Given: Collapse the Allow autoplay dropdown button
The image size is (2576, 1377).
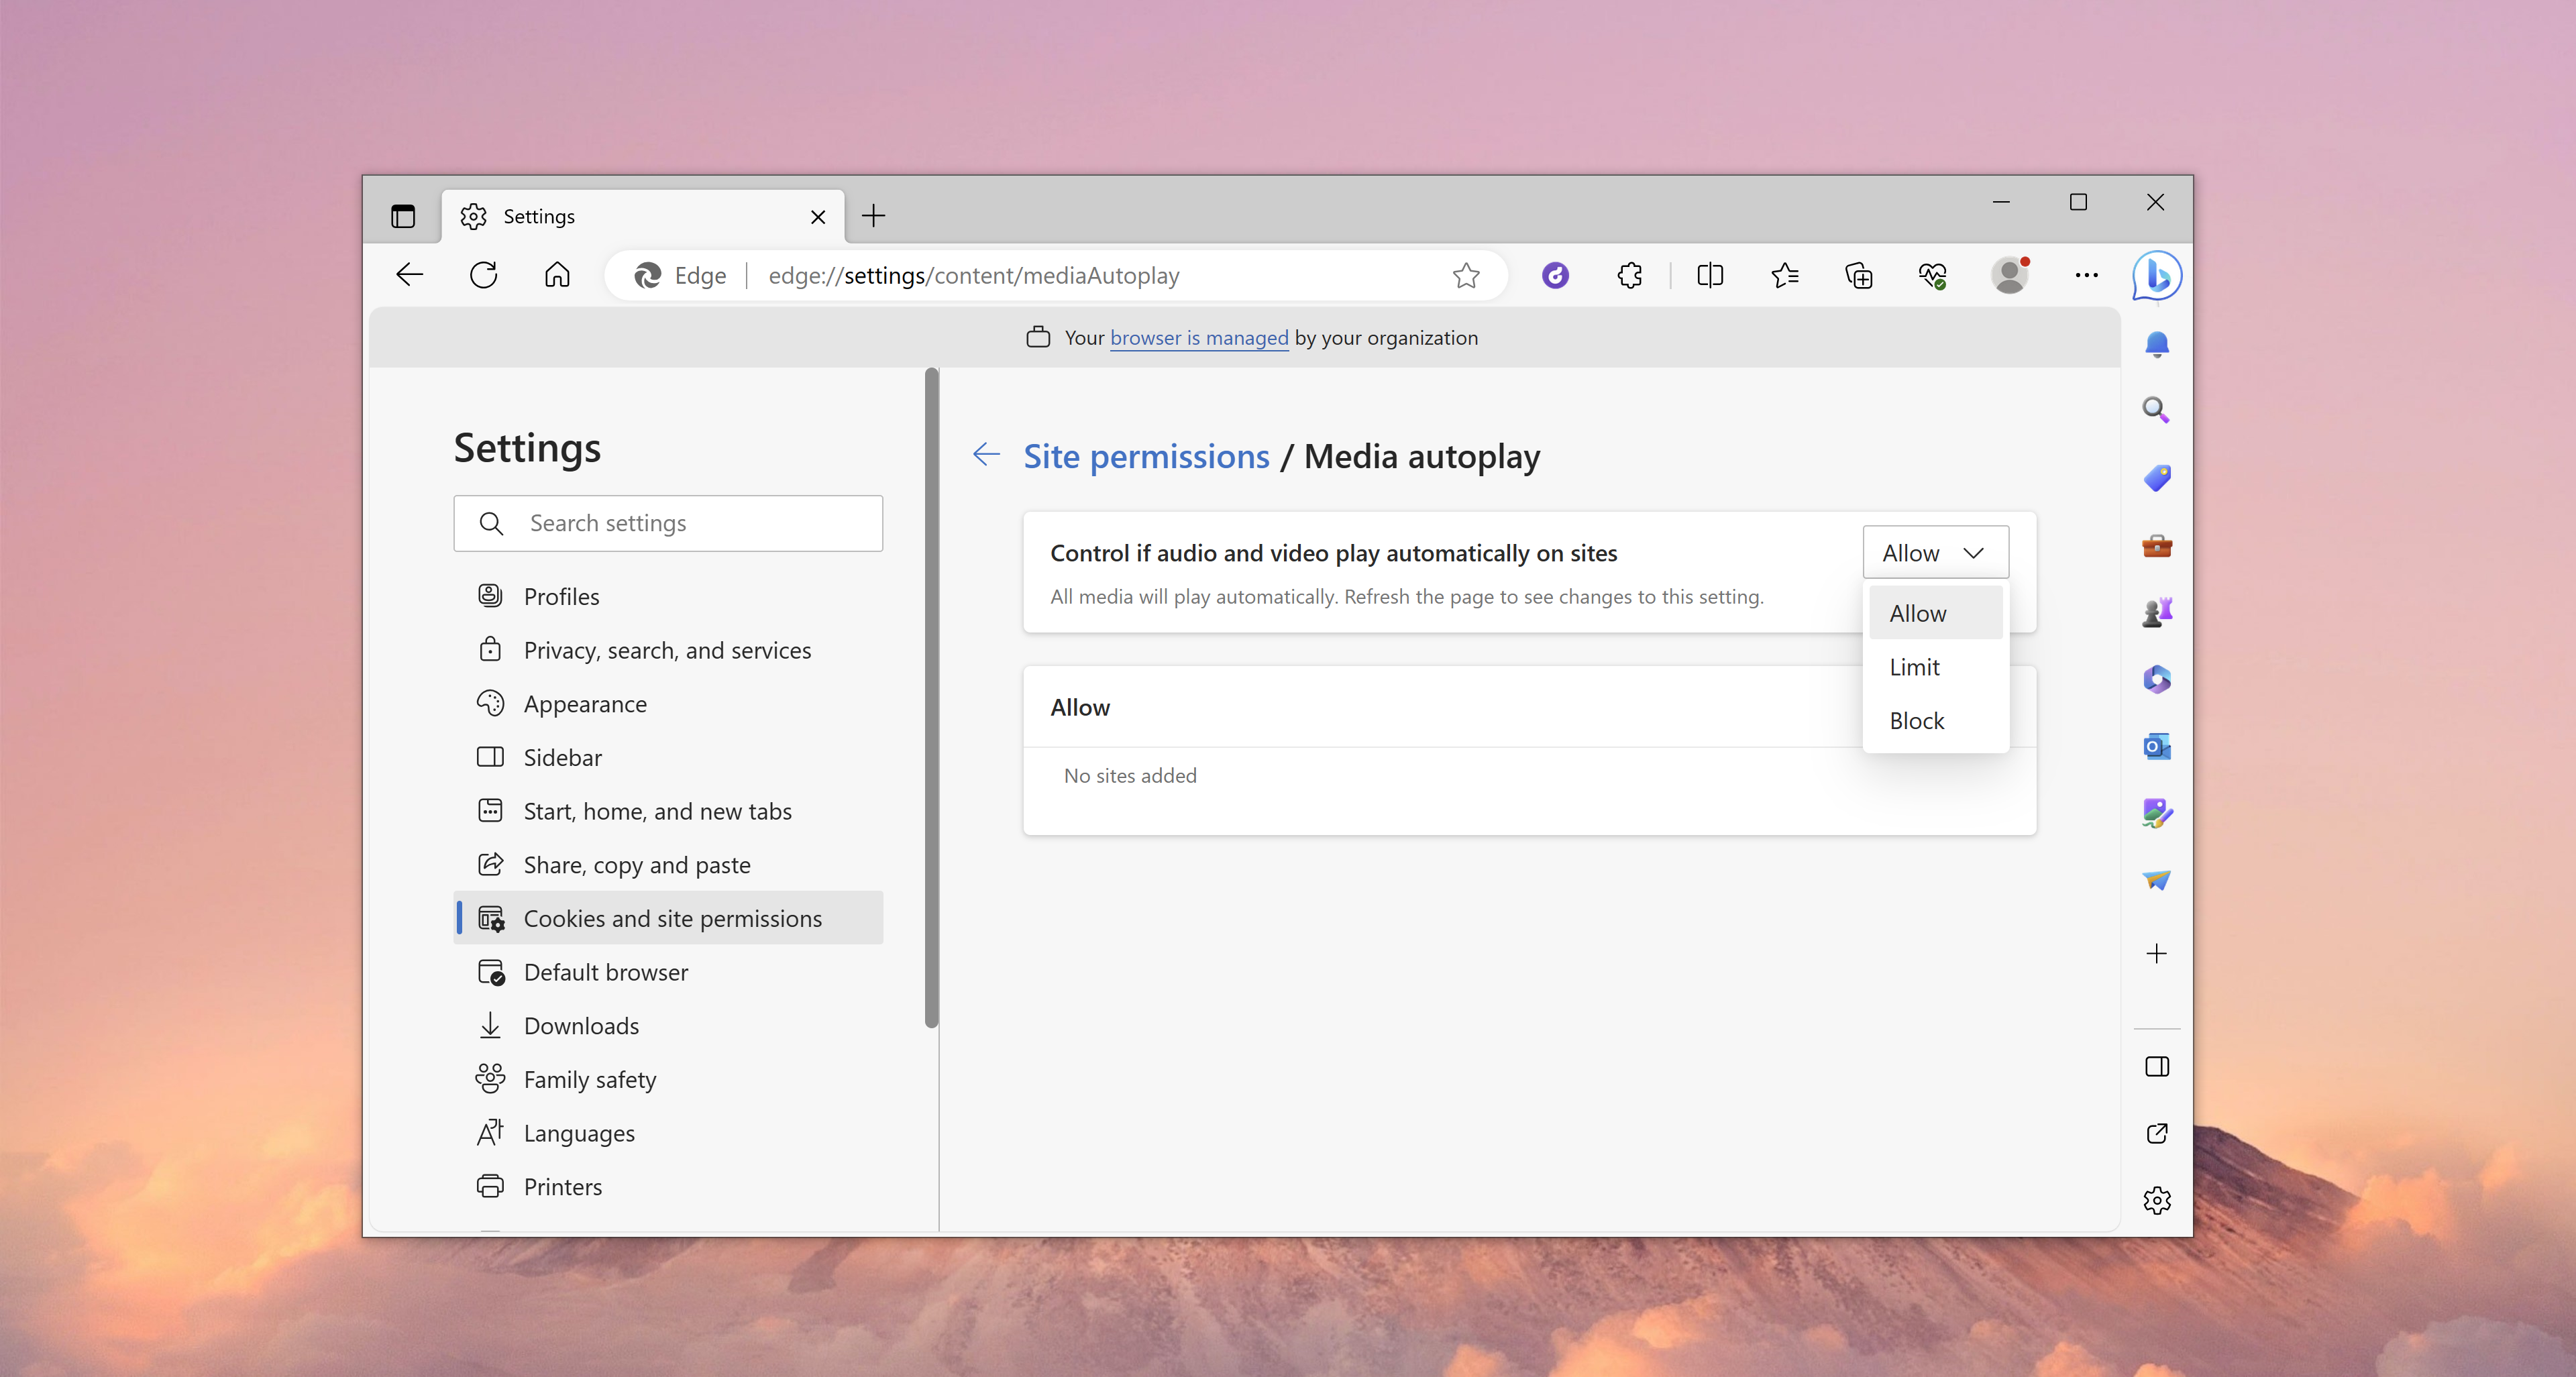Looking at the screenshot, I should (1934, 552).
